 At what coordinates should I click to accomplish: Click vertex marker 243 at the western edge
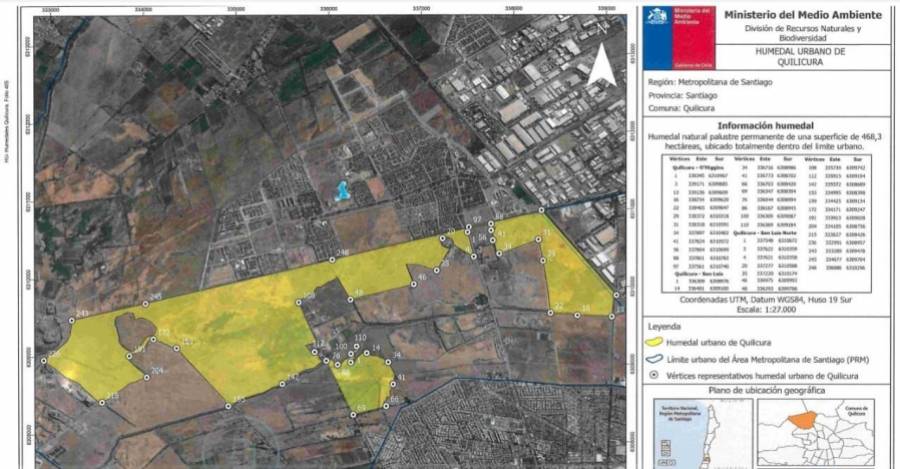[72, 319]
